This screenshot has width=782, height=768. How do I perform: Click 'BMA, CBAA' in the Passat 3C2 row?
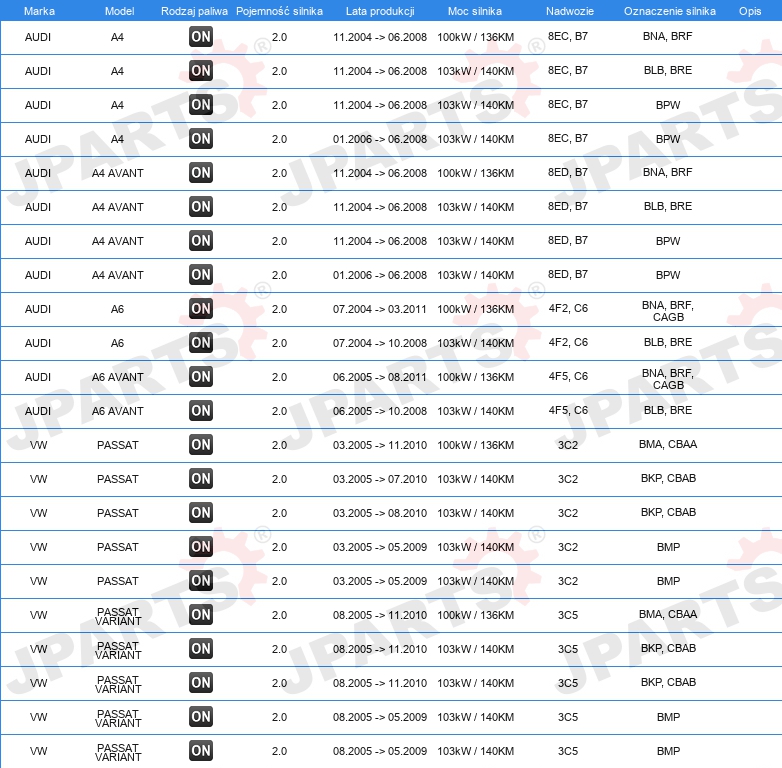click(x=668, y=444)
